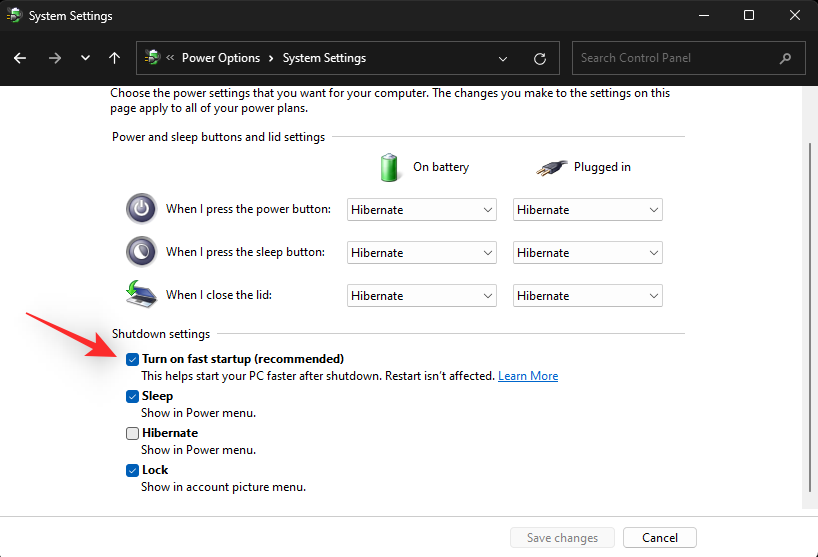
Task: Toggle the Sleep checkbox
Action: [133, 396]
